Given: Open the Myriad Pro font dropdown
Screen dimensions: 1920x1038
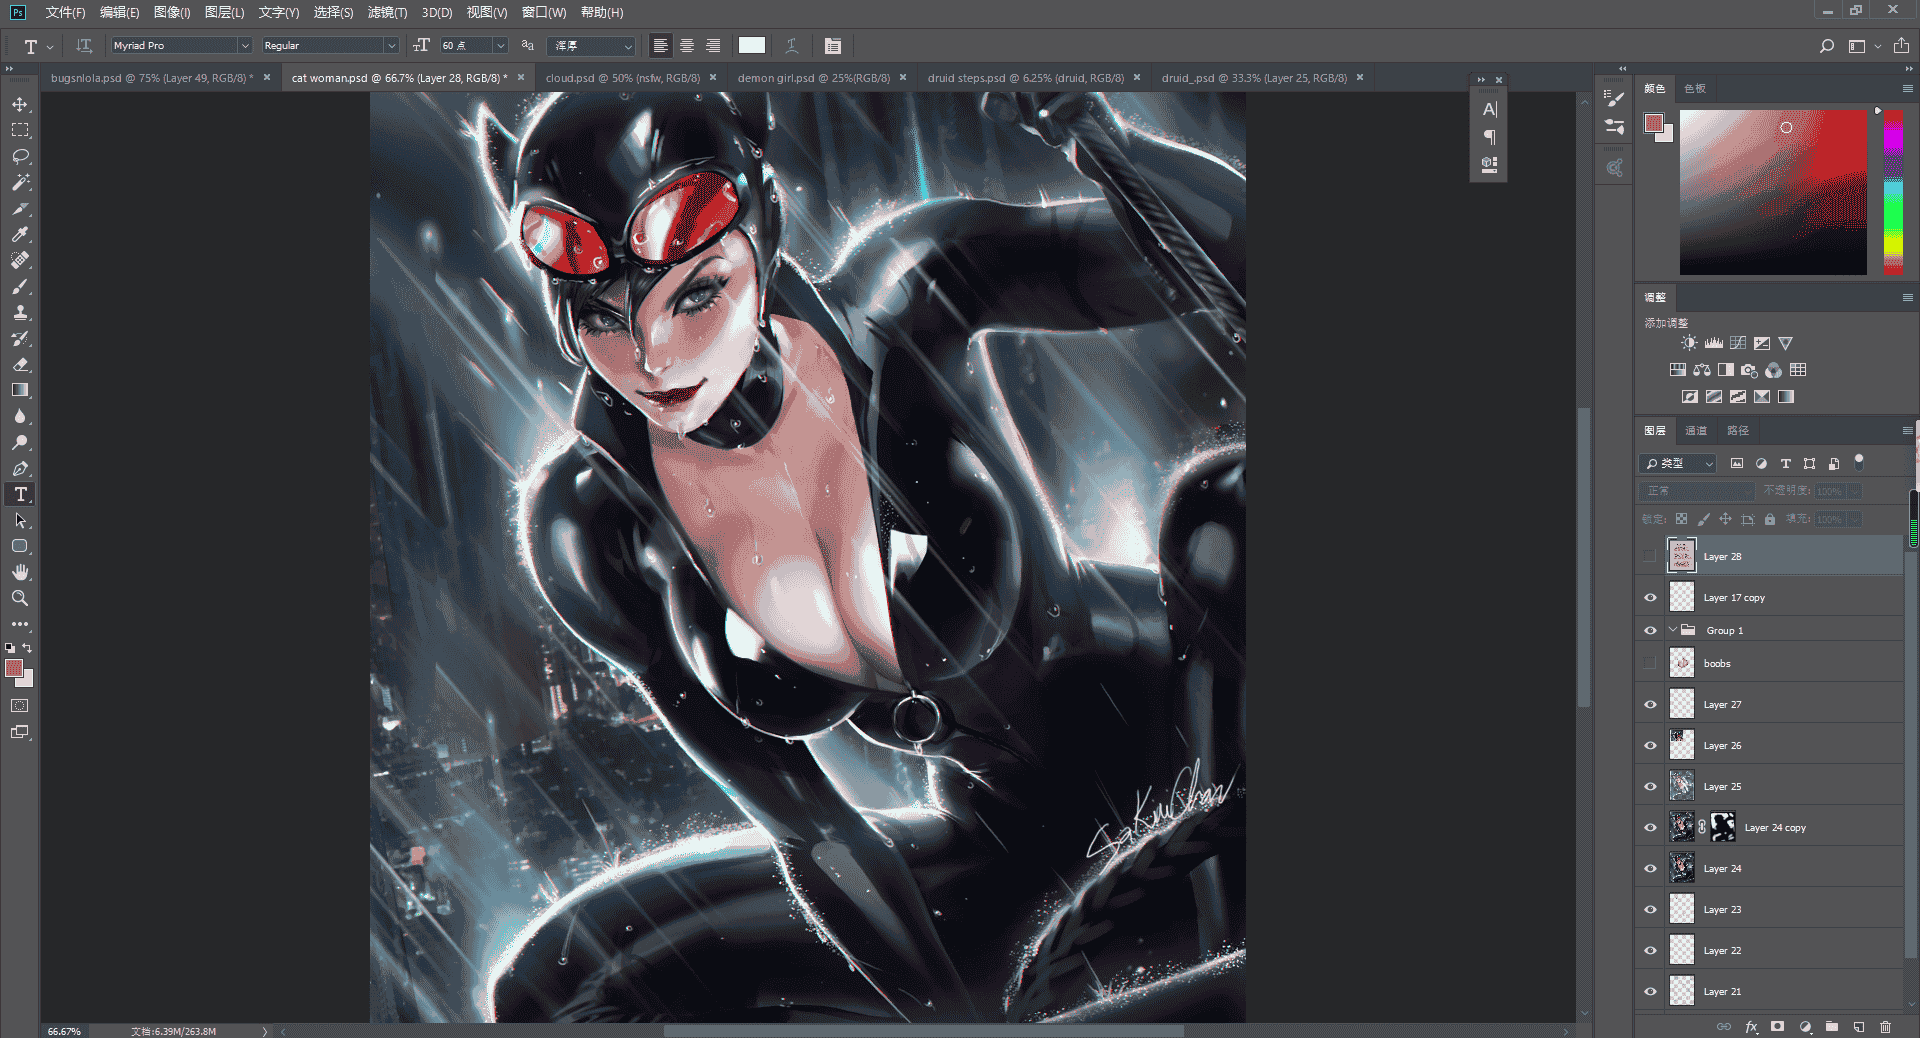Looking at the screenshot, I should coord(244,45).
